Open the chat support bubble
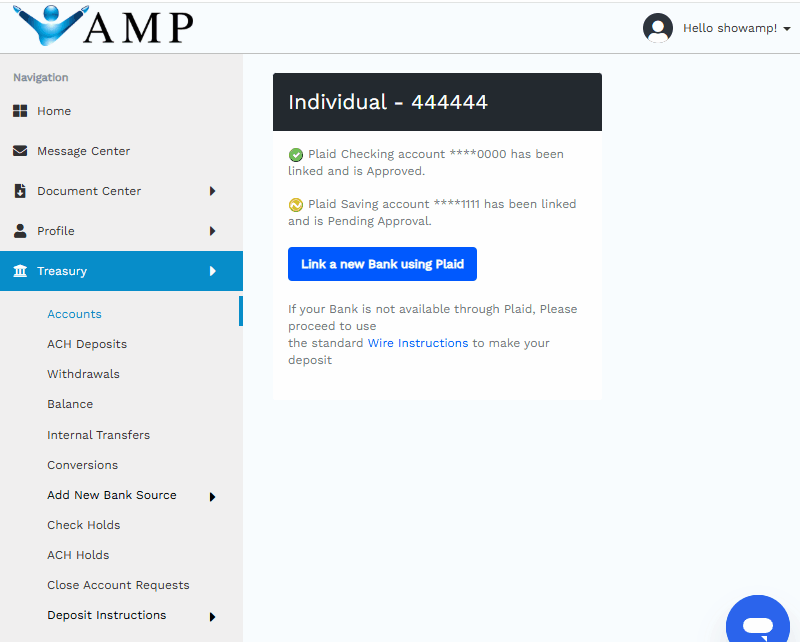 pos(758,625)
